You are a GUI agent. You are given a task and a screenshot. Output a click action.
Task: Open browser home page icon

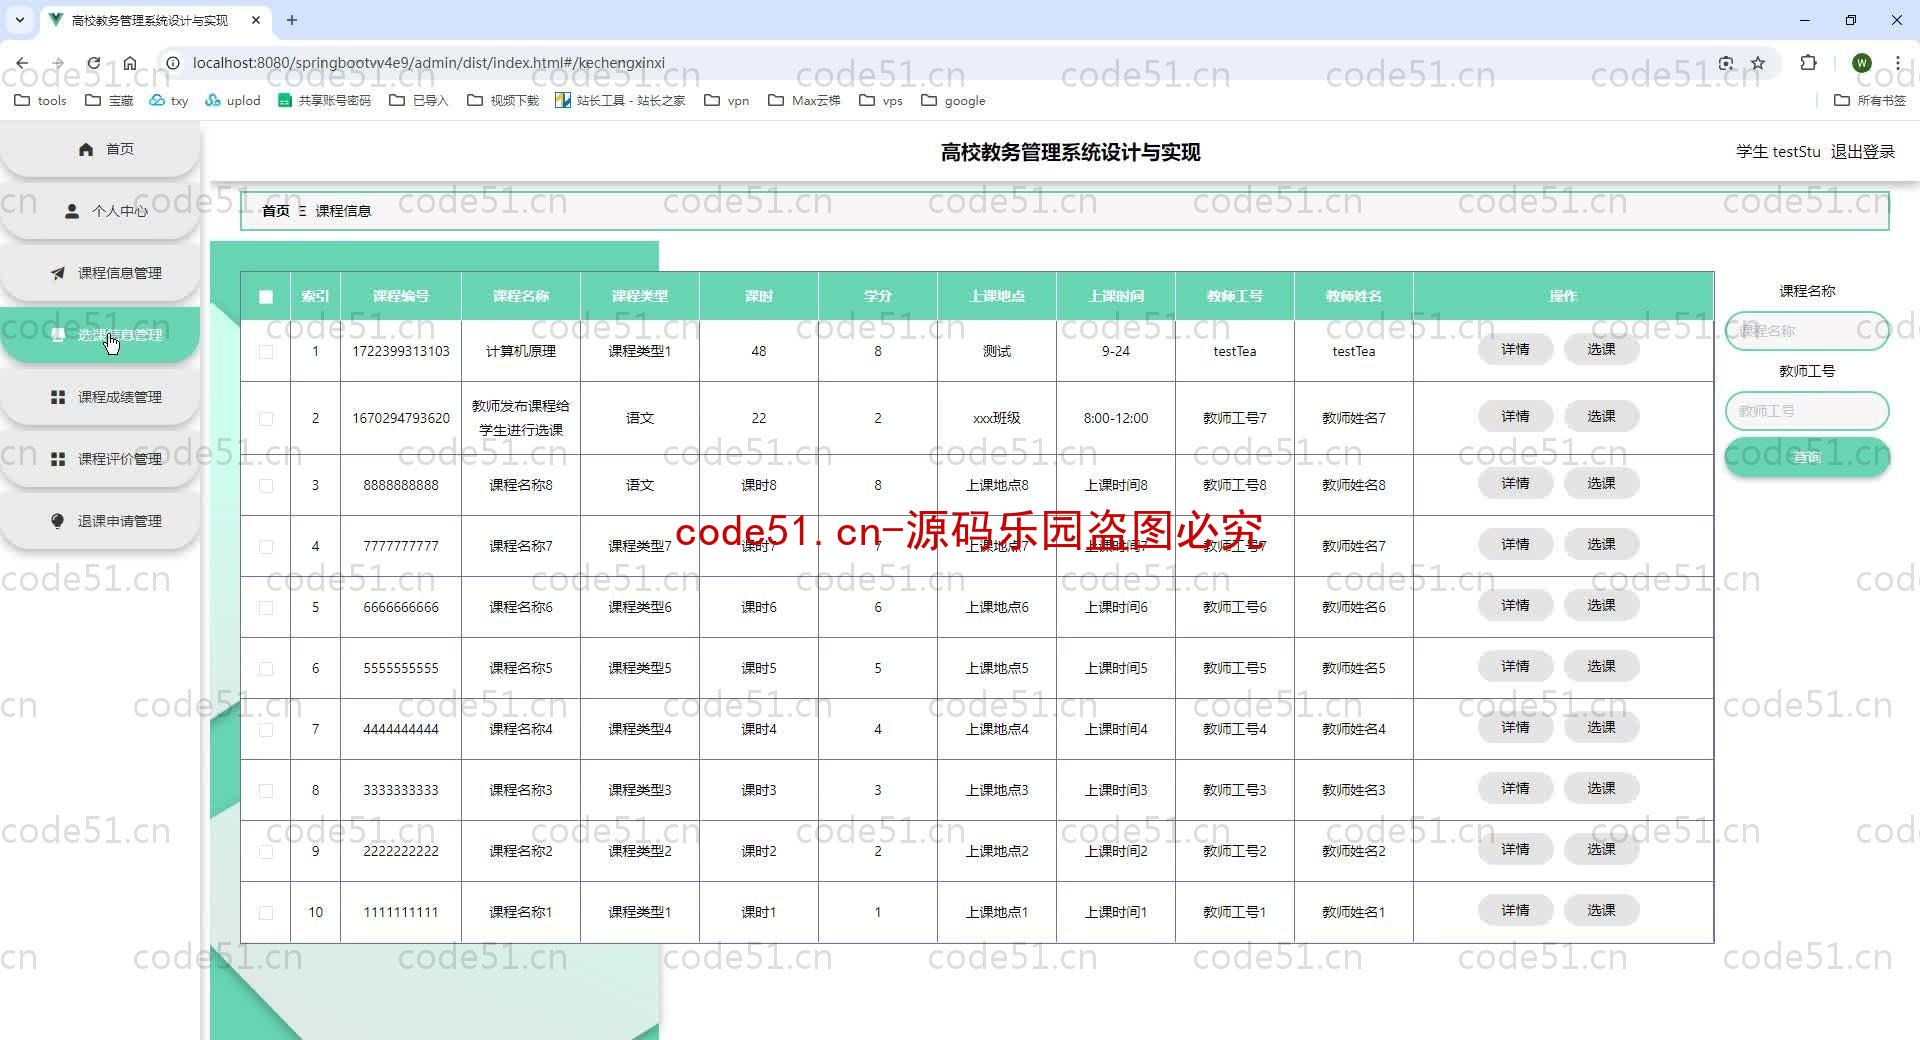(x=130, y=63)
